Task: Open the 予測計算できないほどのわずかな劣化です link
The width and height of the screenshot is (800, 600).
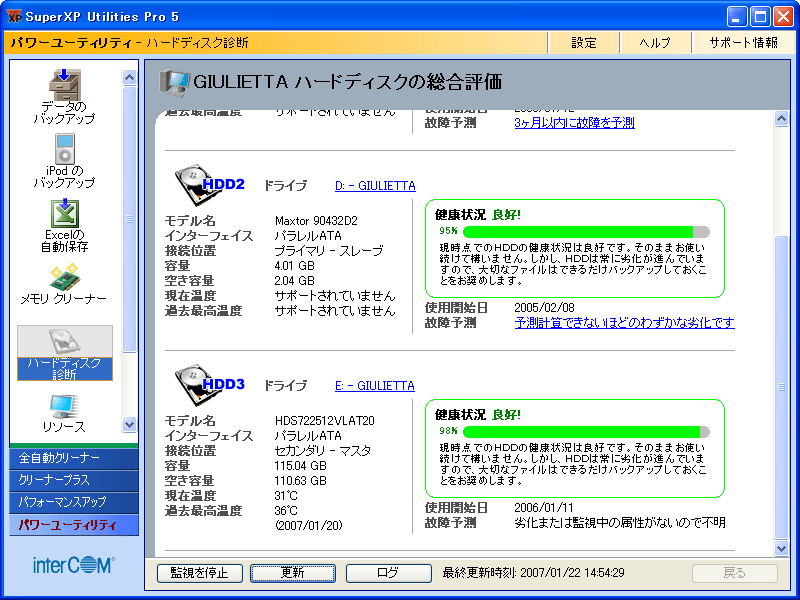Action: coord(624,323)
